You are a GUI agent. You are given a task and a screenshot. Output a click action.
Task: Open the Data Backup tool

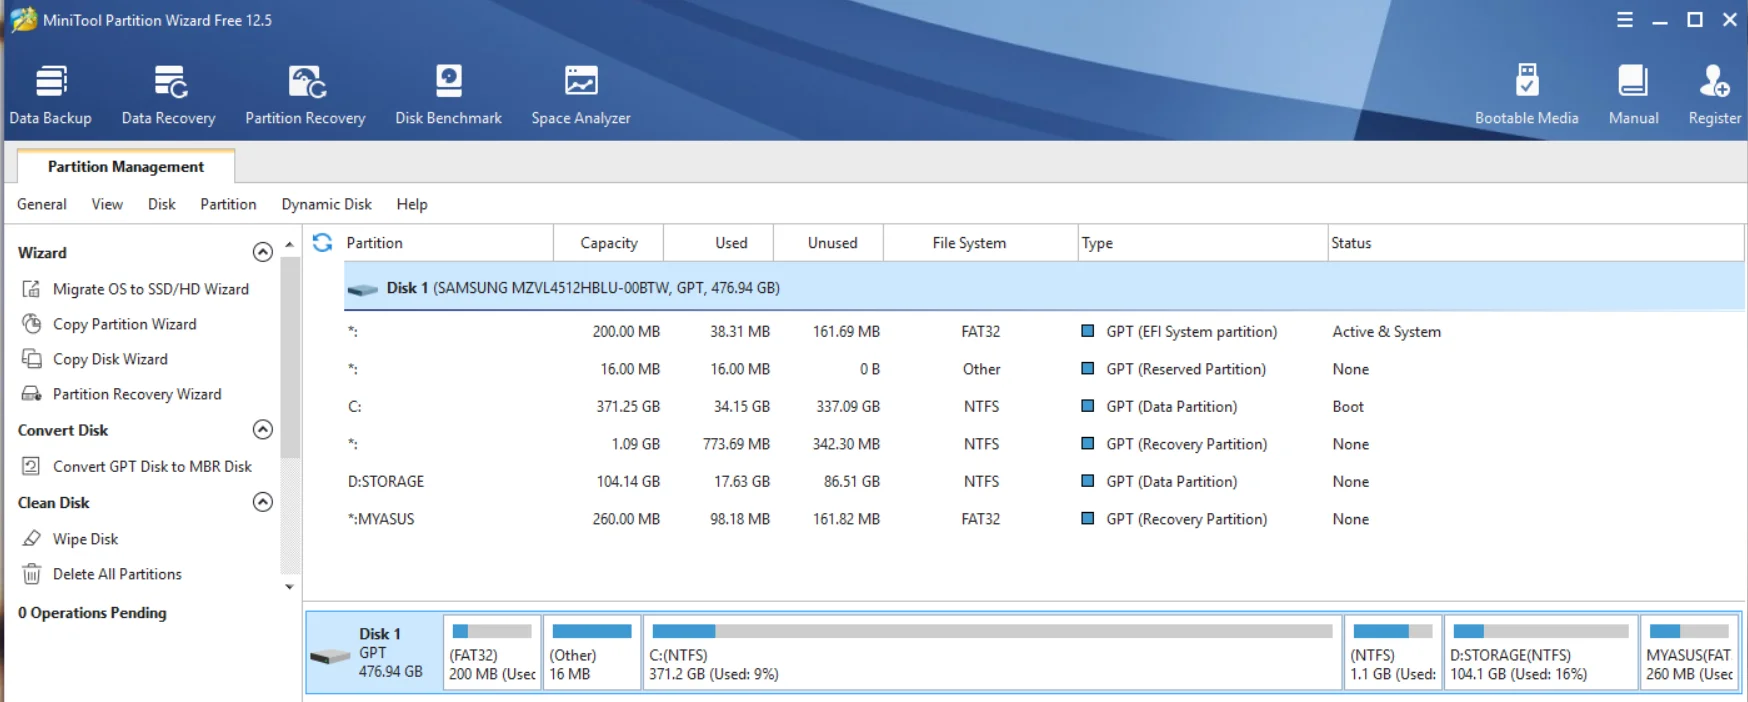[x=51, y=95]
